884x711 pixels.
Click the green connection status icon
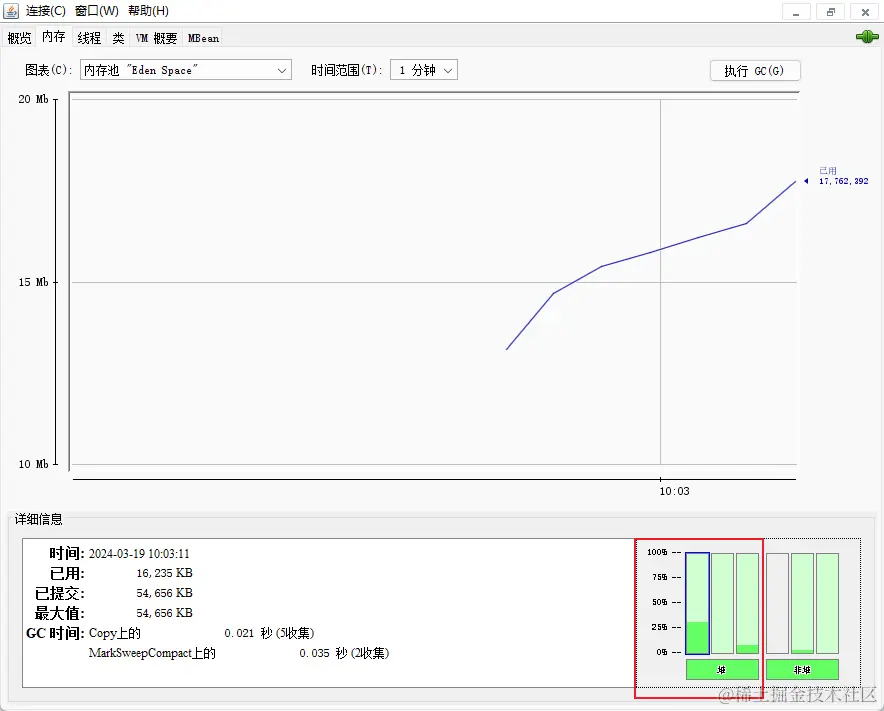point(867,37)
